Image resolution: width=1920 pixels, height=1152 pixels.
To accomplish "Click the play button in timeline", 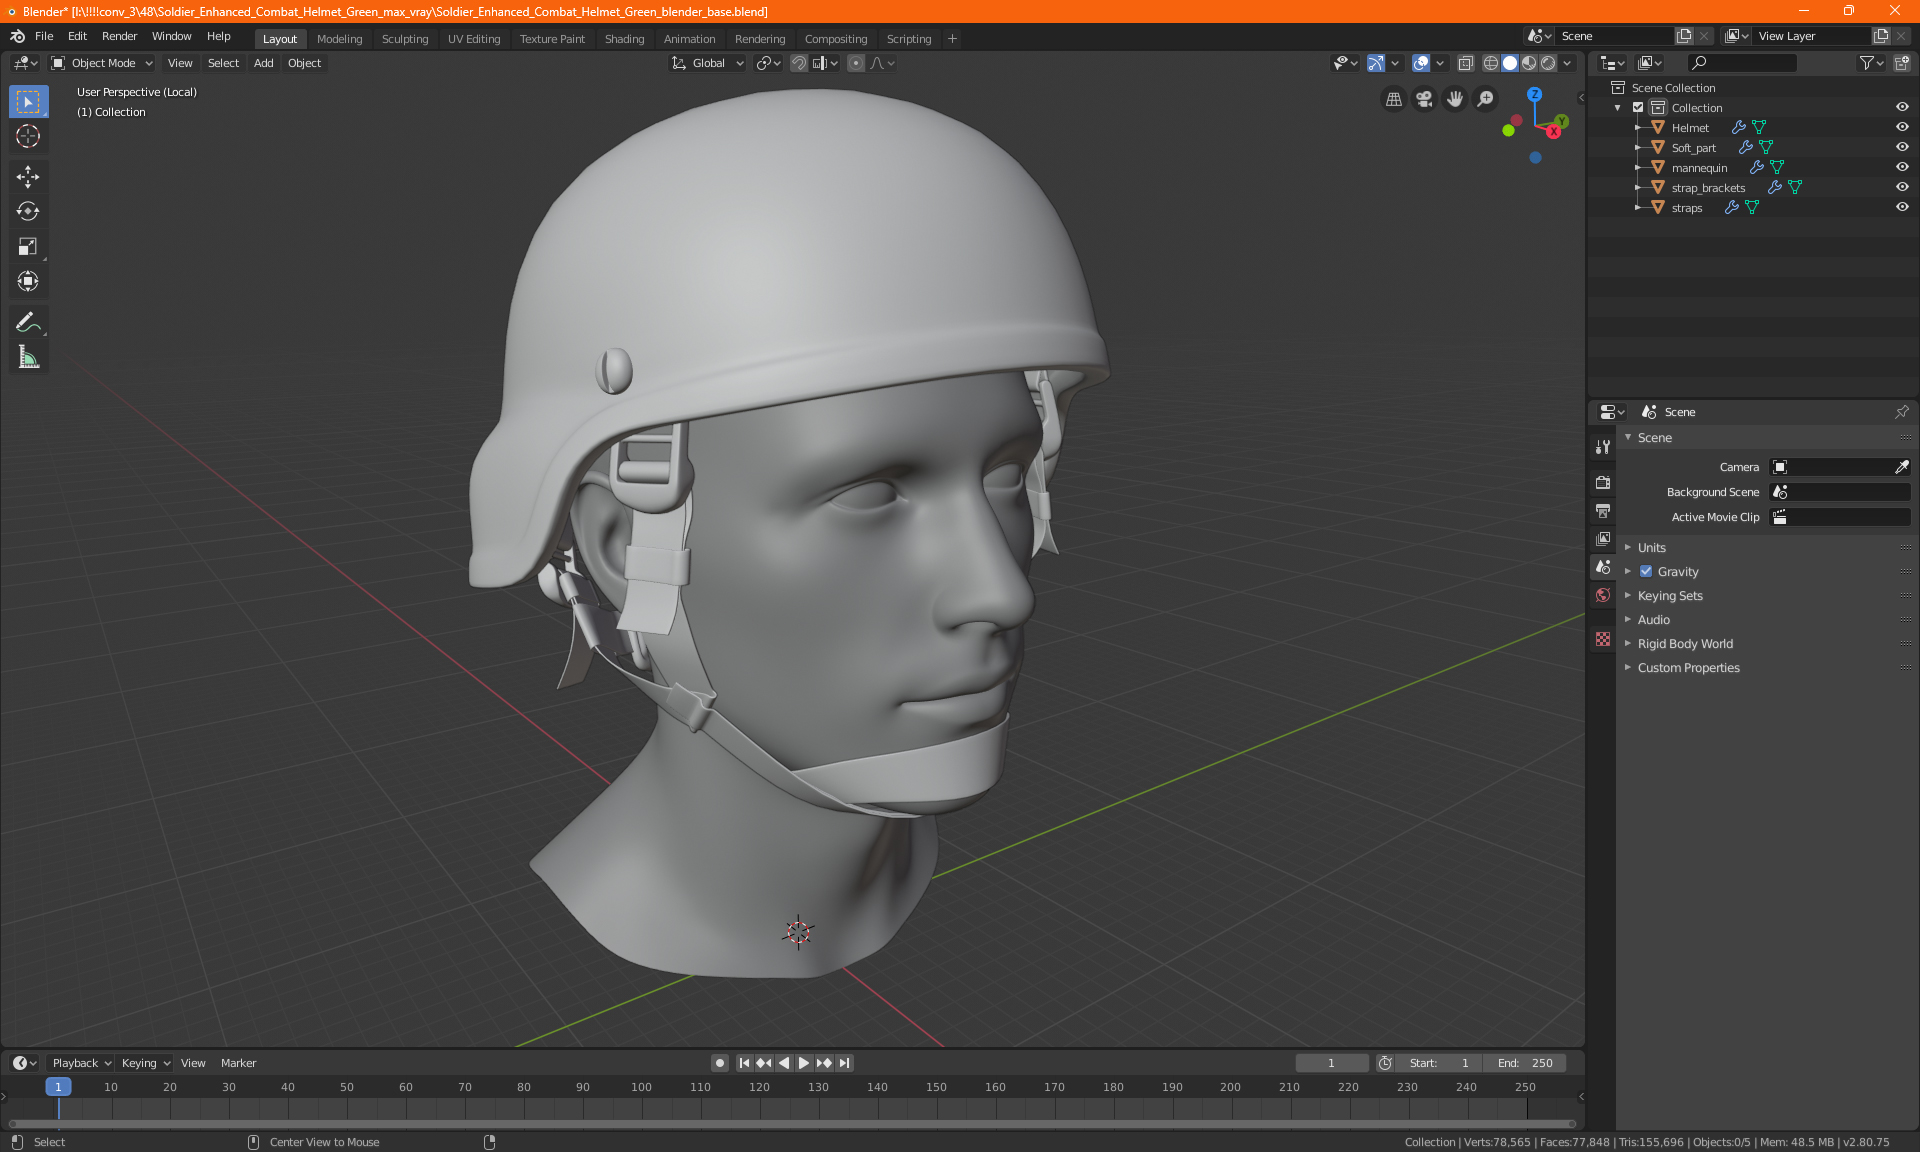I will point(805,1063).
